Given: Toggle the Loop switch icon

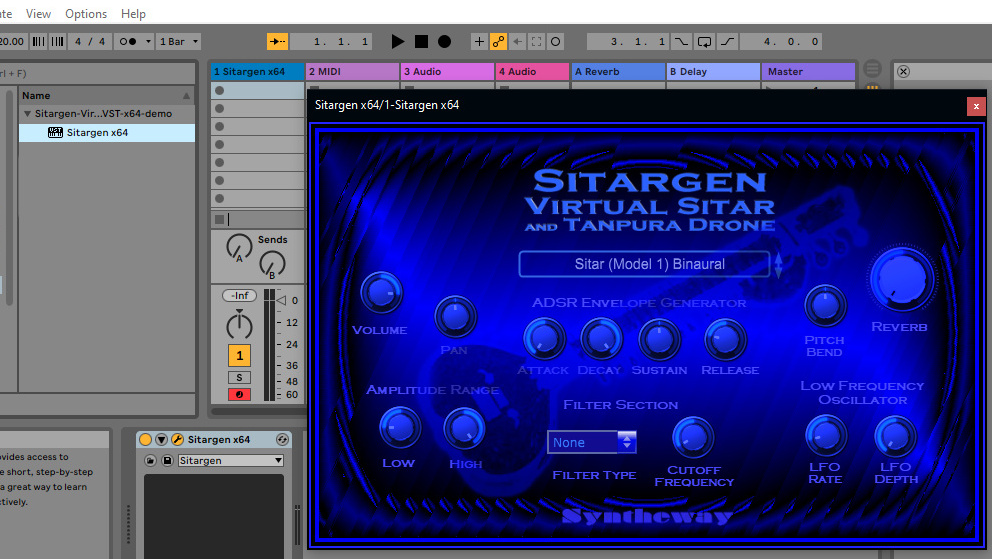Looking at the screenshot, I should [704, 42].
